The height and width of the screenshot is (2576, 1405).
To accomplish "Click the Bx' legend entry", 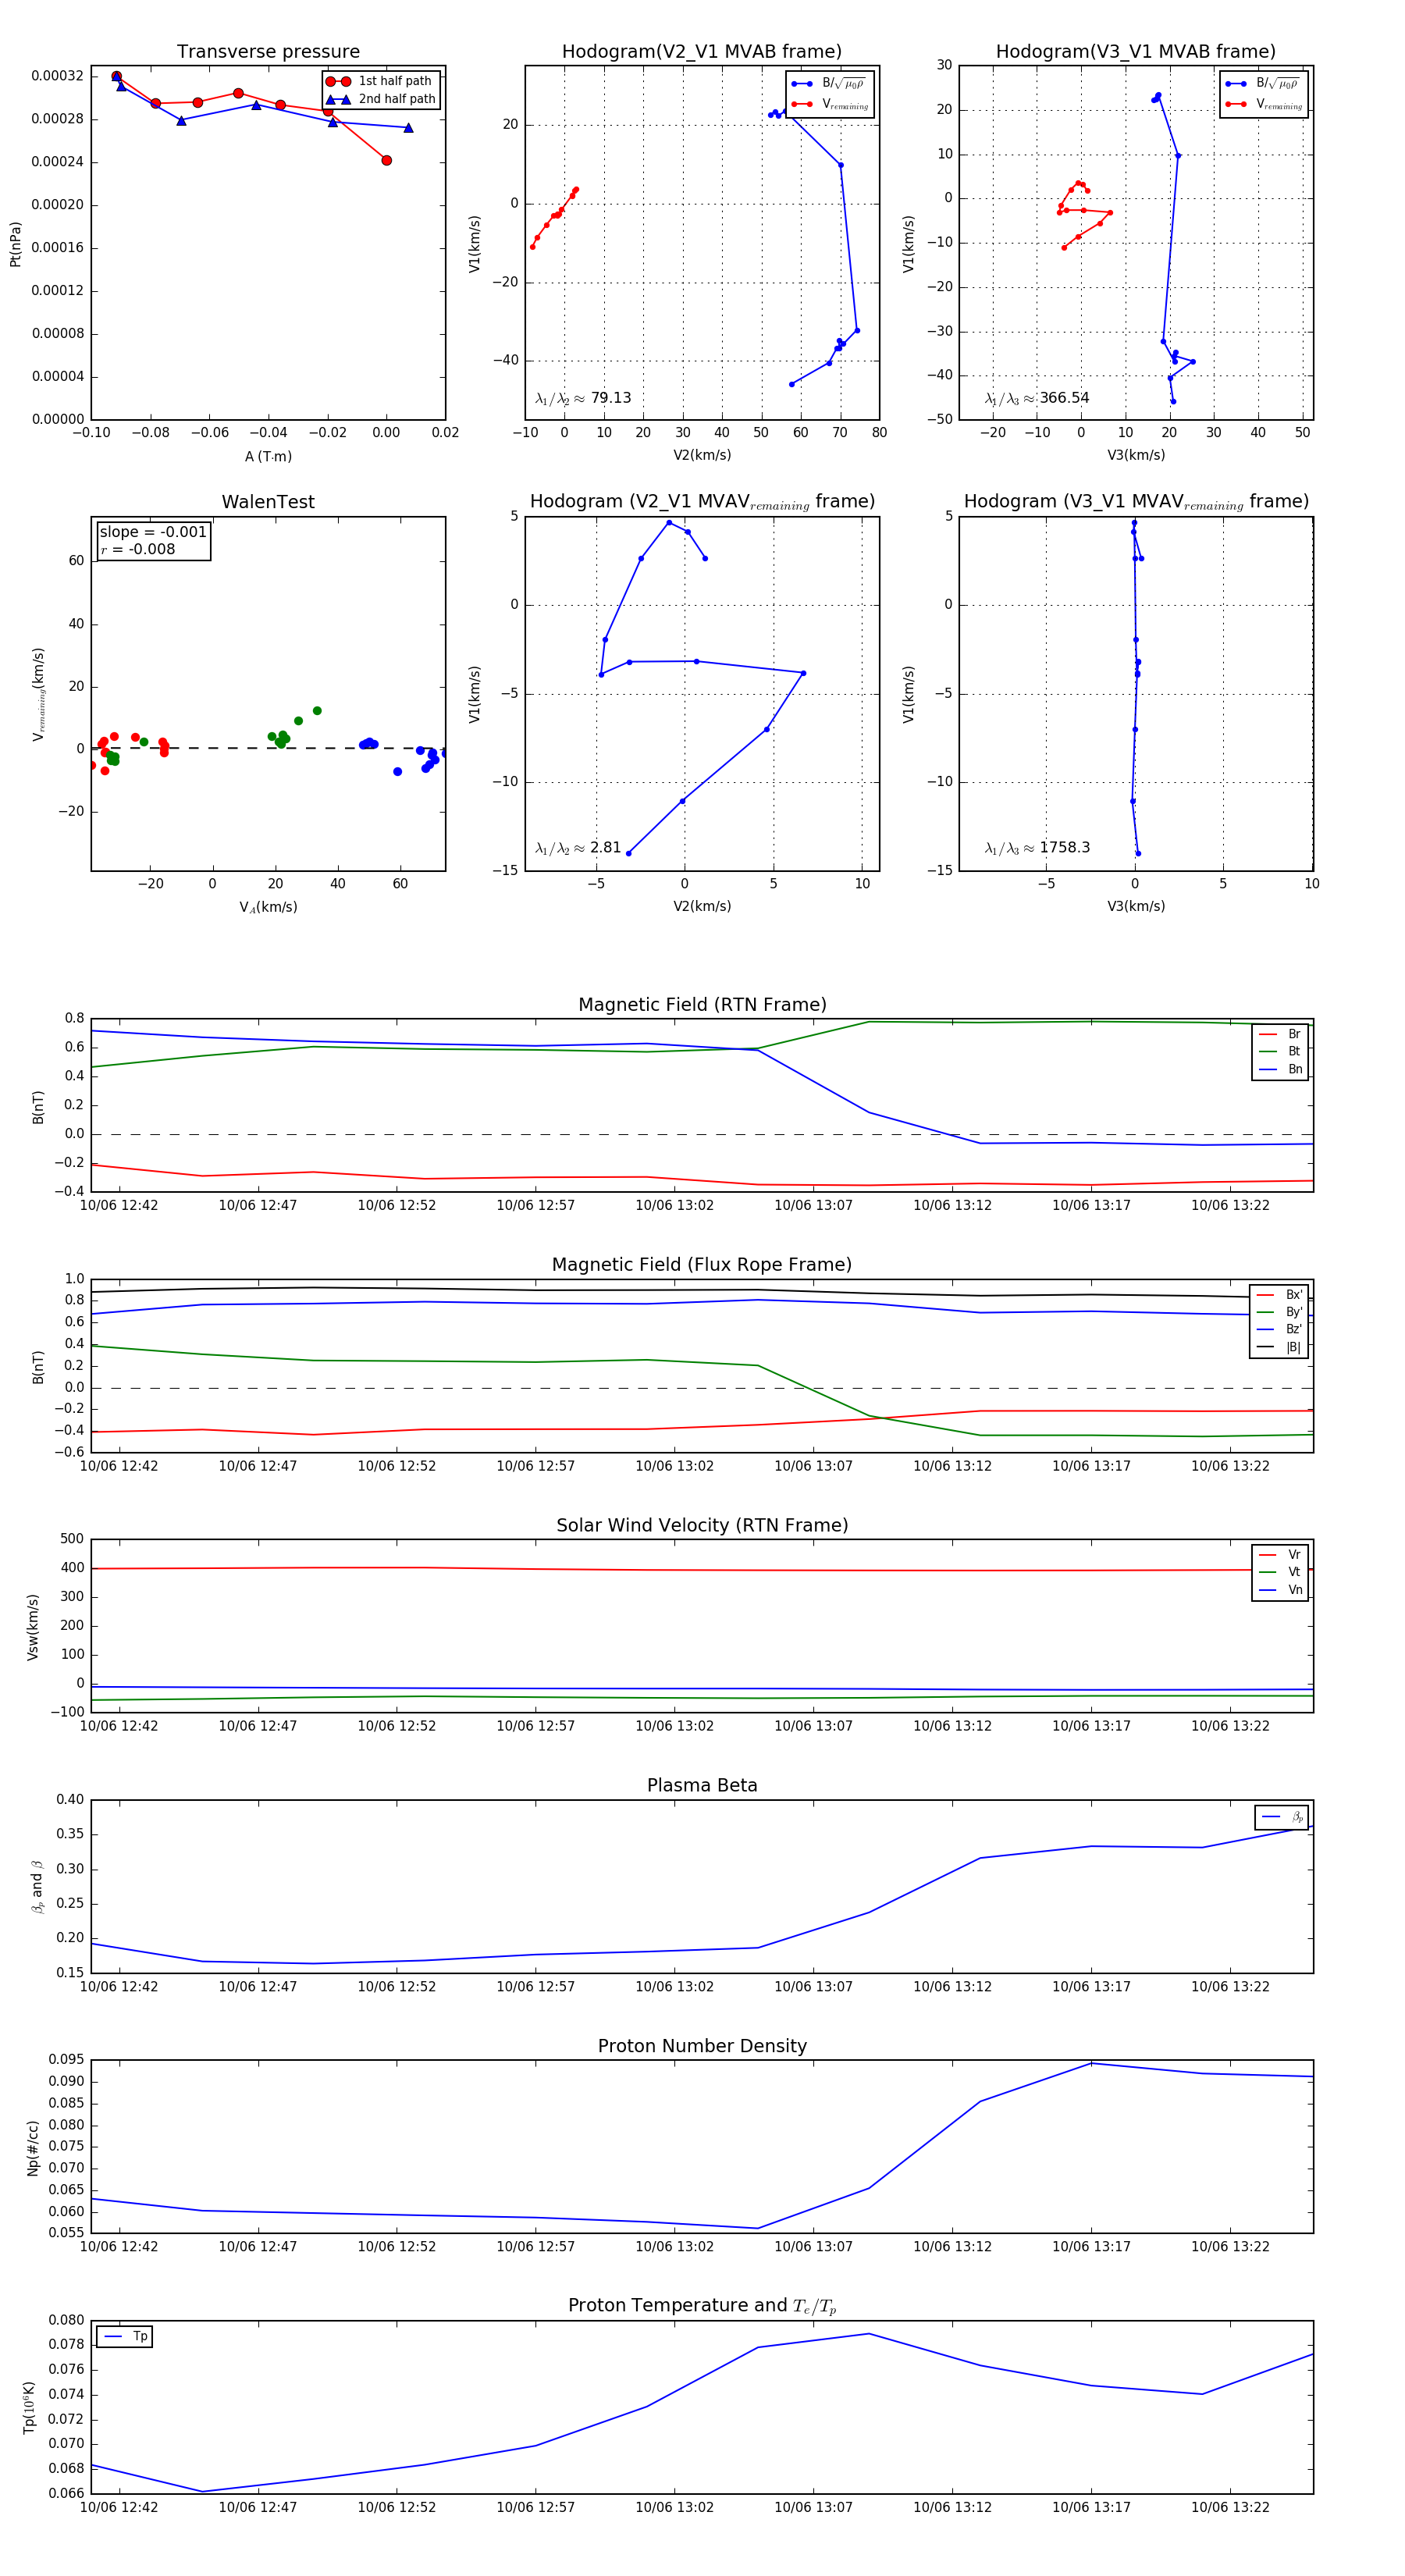I will pos(1280,1294).
